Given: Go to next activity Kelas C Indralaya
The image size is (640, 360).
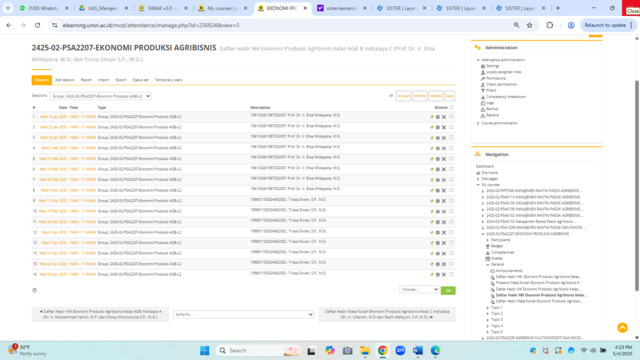Looking at the screenshot, I should [387, 314].
